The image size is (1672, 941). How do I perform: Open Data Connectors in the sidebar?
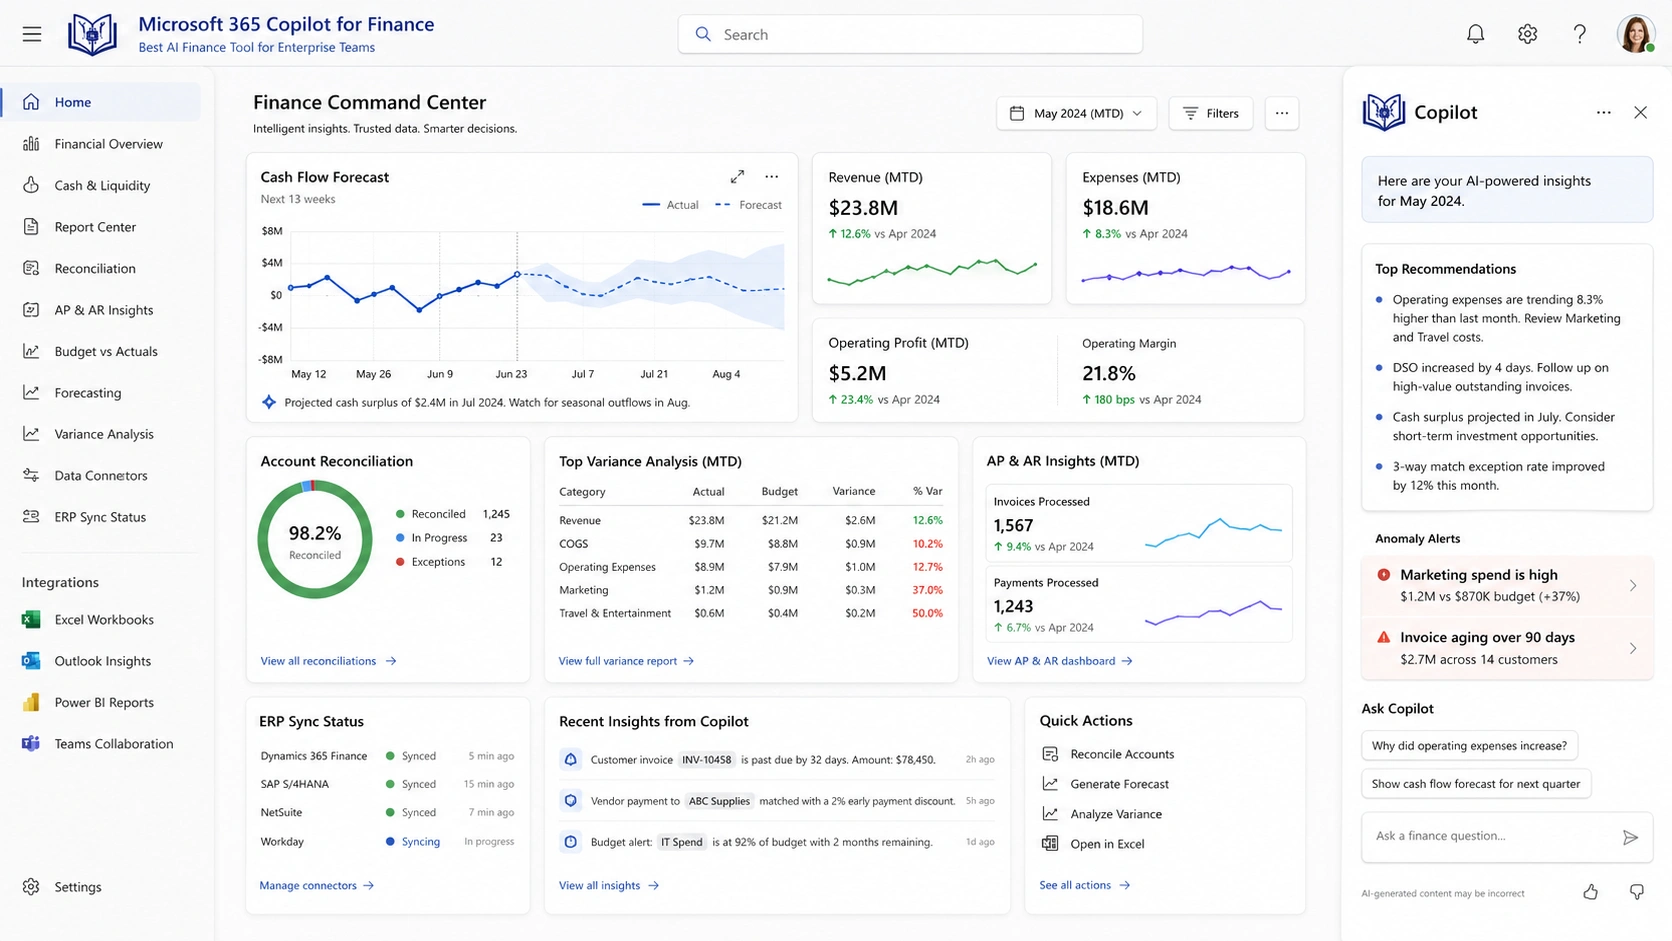(x=101, y=476)
